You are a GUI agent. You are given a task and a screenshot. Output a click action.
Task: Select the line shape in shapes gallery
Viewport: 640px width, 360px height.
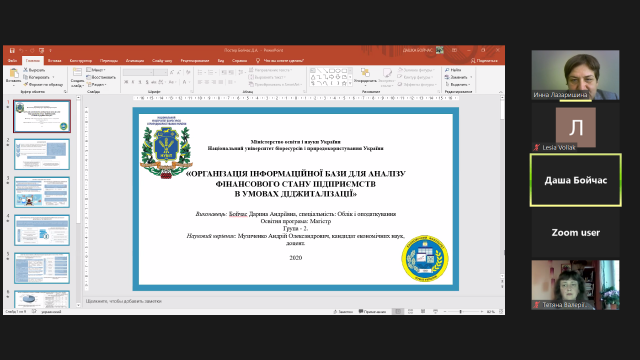319,71
